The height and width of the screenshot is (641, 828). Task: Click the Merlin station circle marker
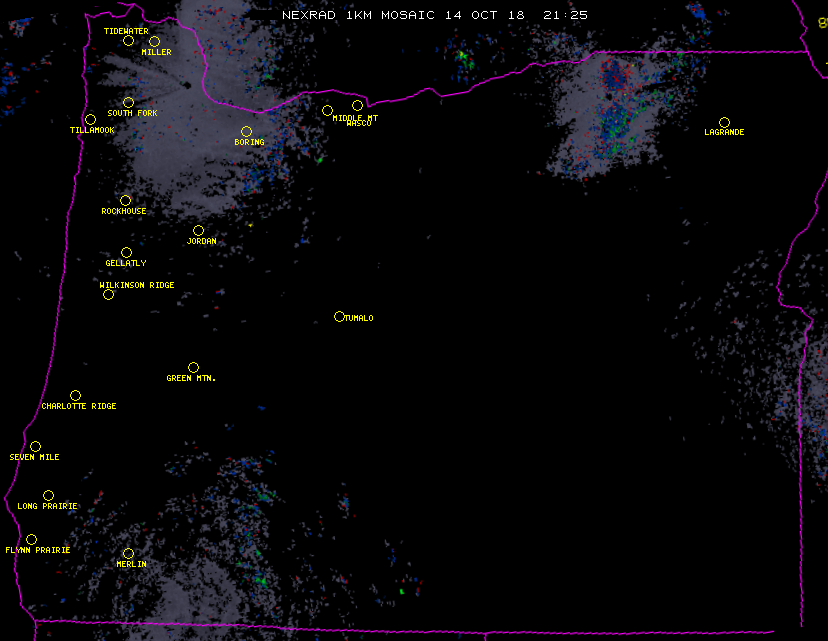(128, 553)
